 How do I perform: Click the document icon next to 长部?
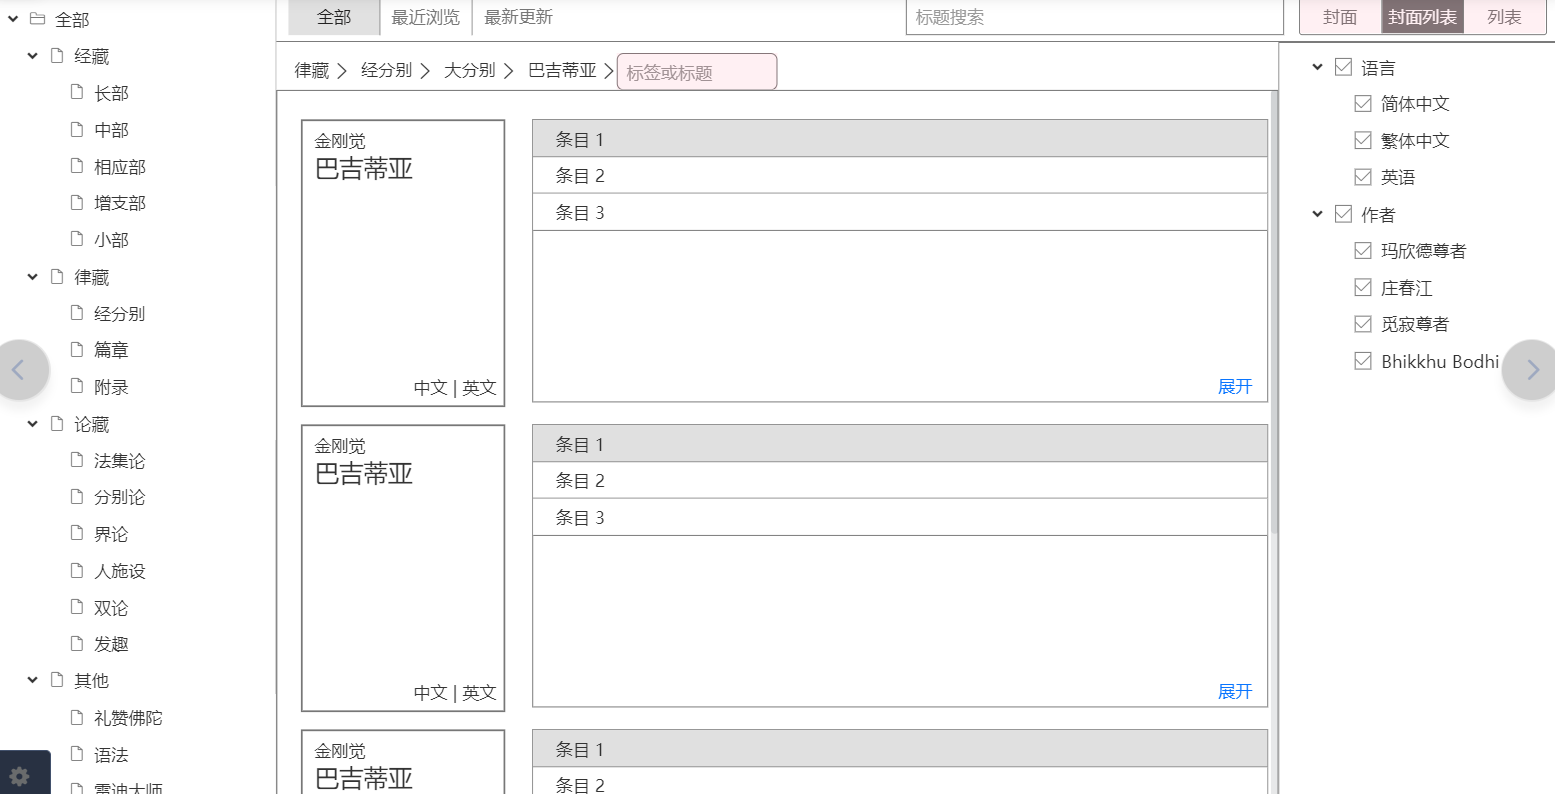77,92
